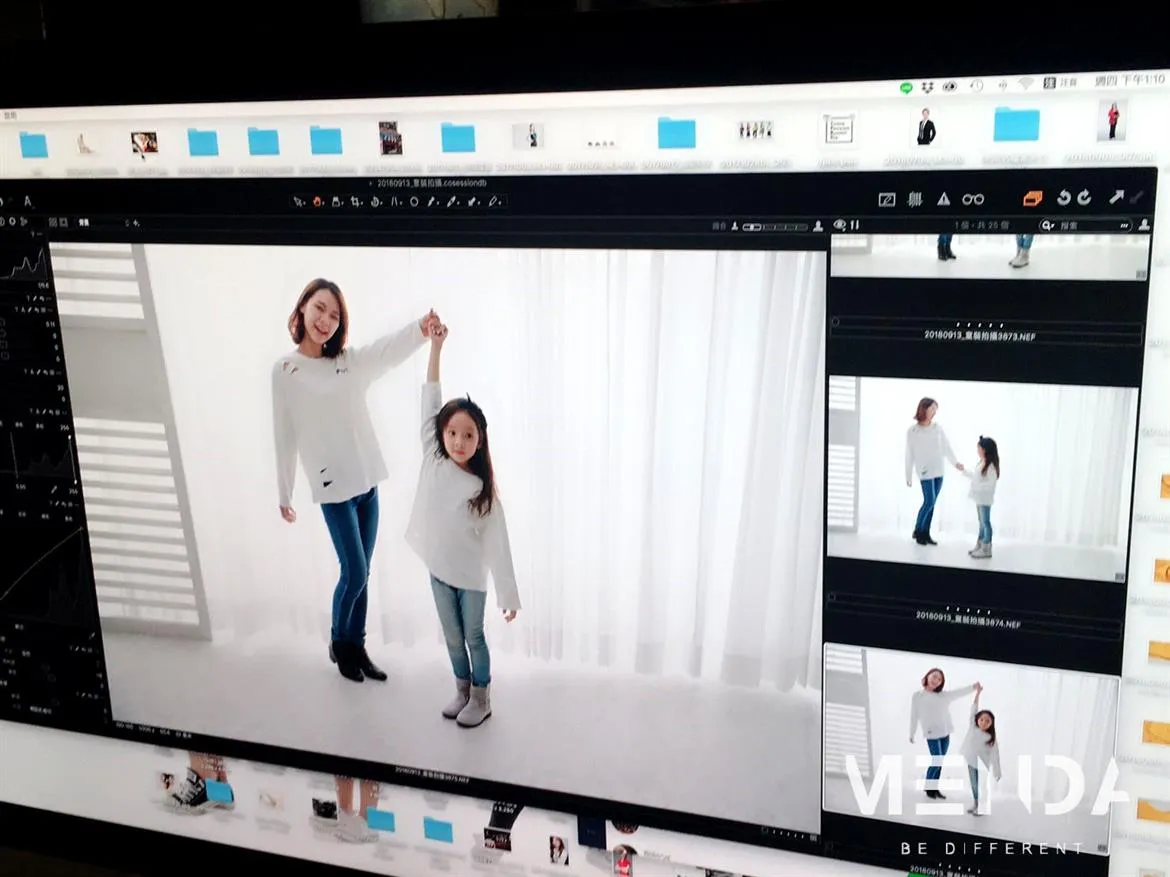Open the search magnifier dropdown
1170x877 pixels.
point(1047,226)
